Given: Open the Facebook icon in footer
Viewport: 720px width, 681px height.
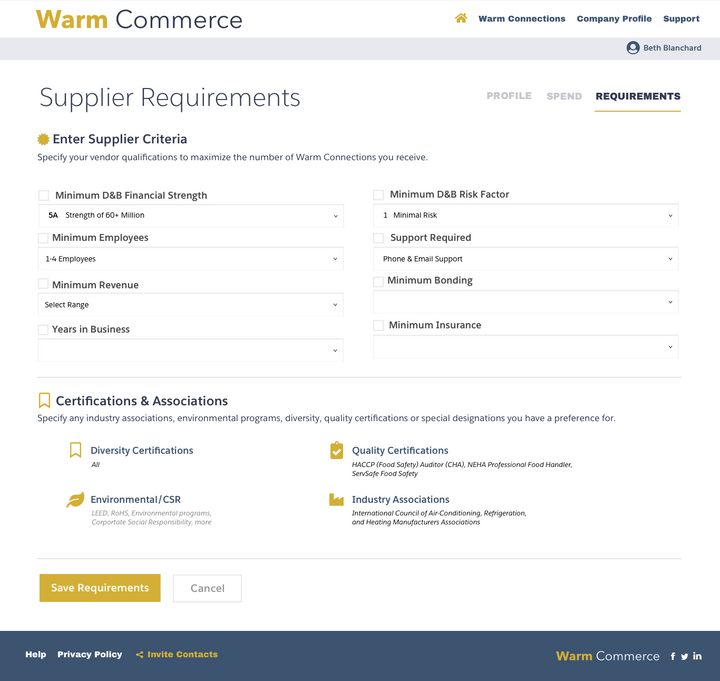Looking at the screenshot, I should [673, 656].
